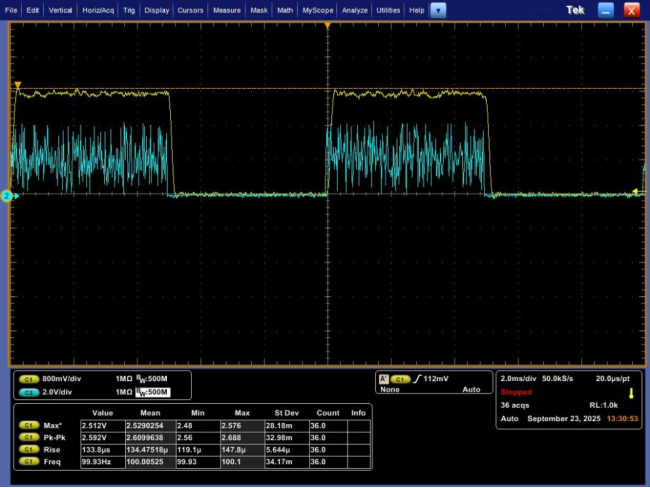
Task: Open the Horiz/Acq menu
Action: click(x=98, y=10)
